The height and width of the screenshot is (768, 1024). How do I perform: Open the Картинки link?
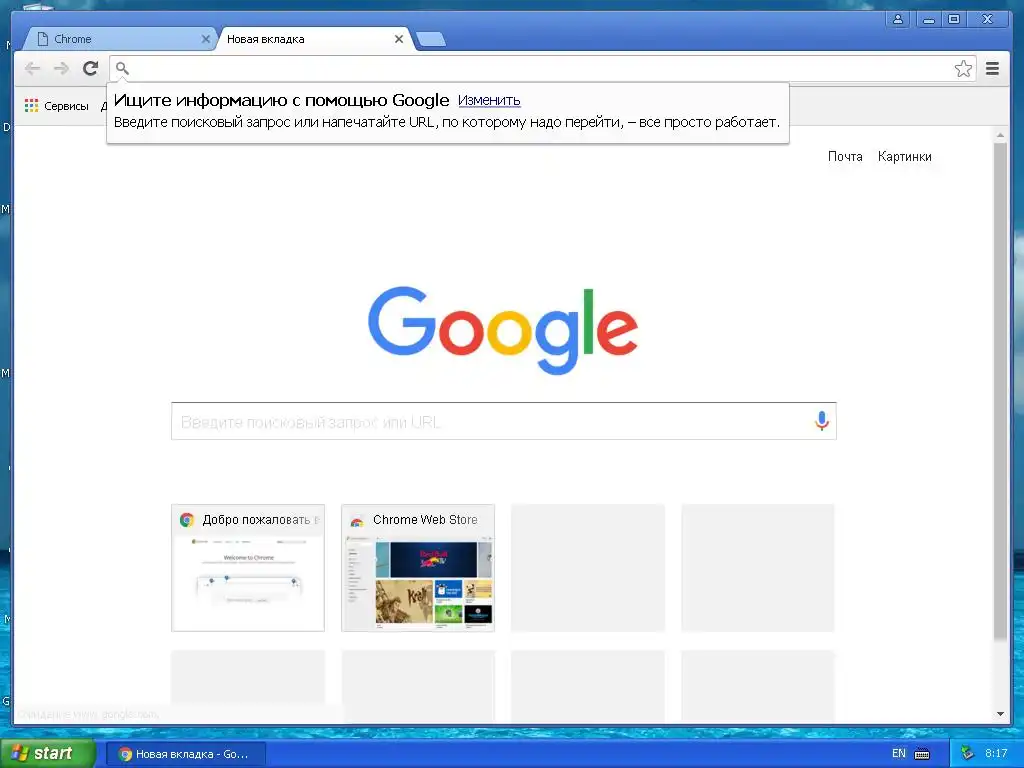pos(904,157)
